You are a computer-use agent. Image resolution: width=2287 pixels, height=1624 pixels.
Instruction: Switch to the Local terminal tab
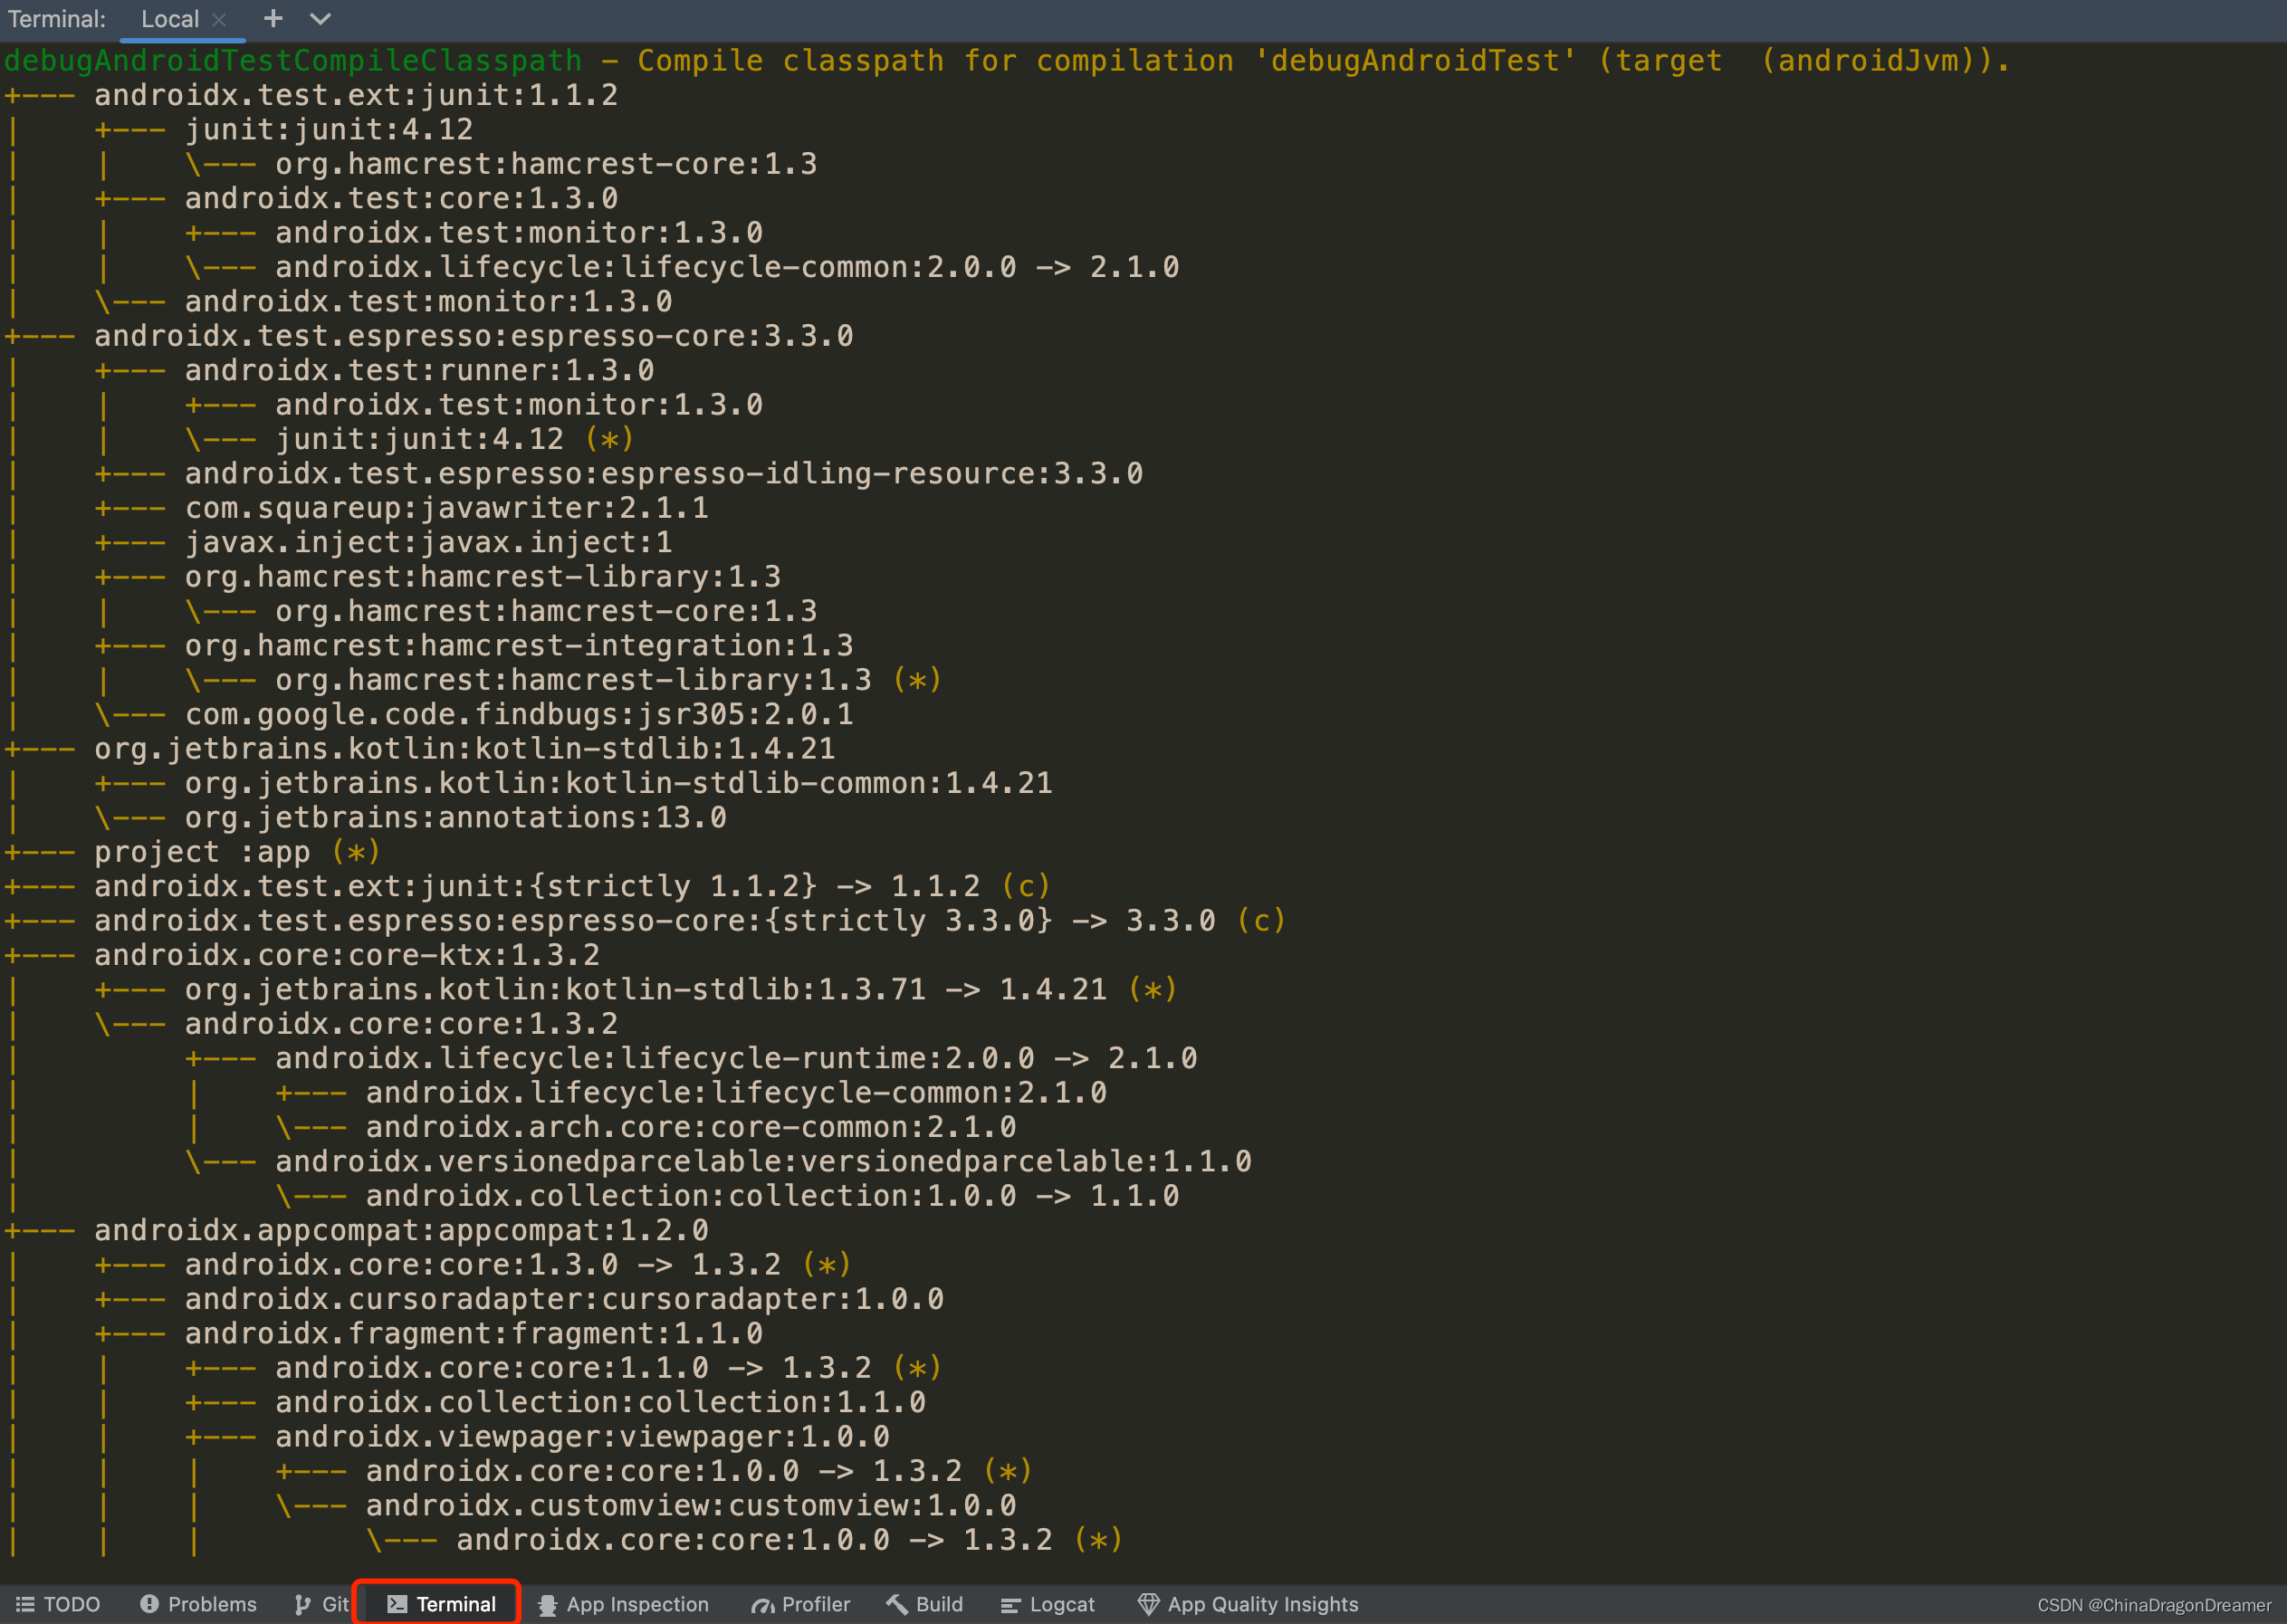[x=170, y=19]
